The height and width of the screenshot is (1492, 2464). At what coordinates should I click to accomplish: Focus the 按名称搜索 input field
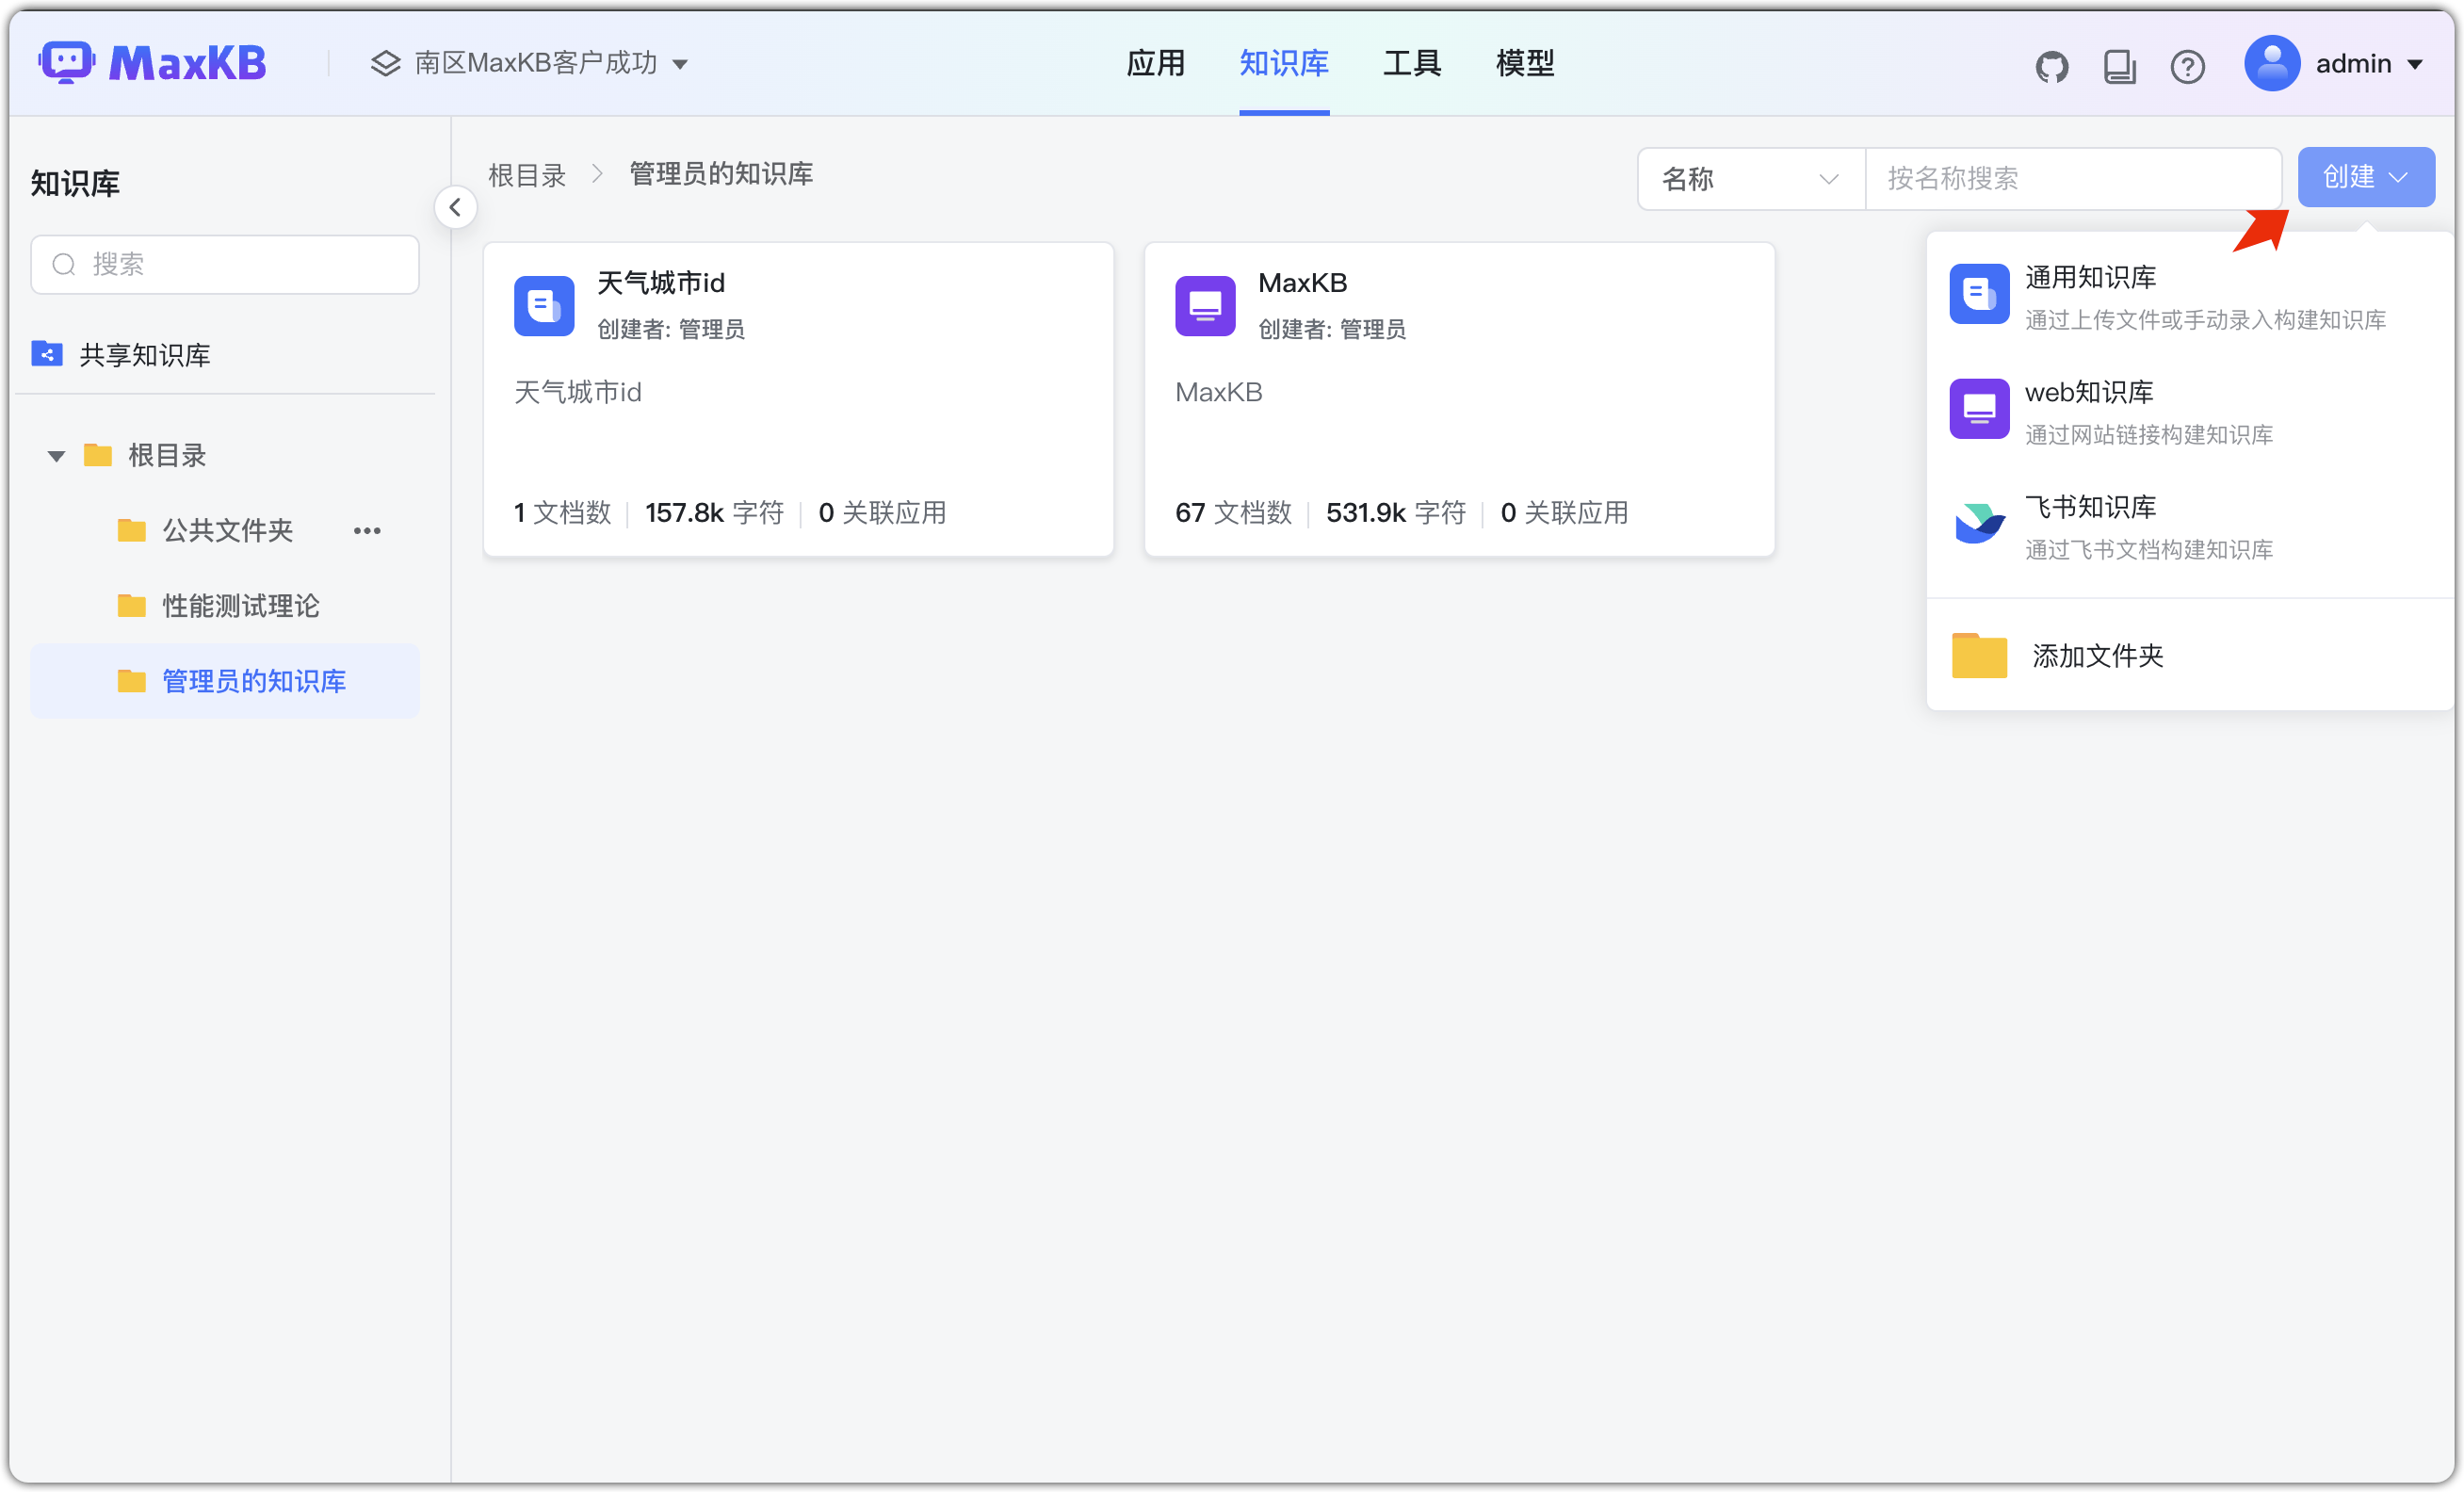(x=2073, y=178)
